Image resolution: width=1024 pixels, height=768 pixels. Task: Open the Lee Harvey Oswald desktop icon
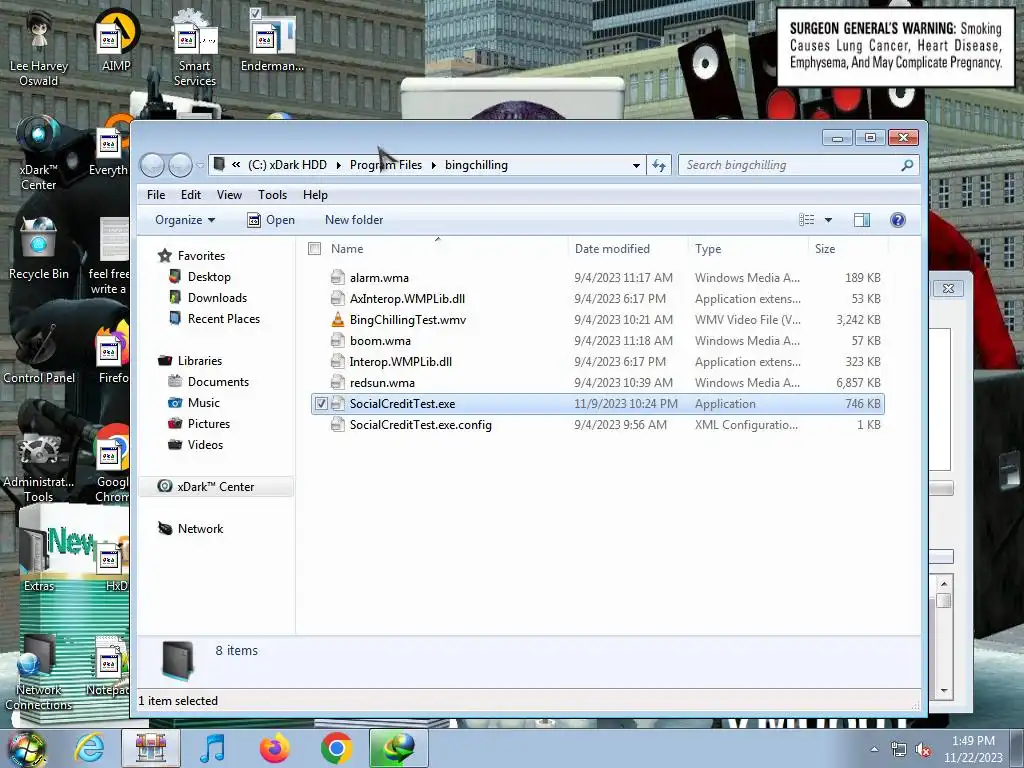tap(39, 47)
